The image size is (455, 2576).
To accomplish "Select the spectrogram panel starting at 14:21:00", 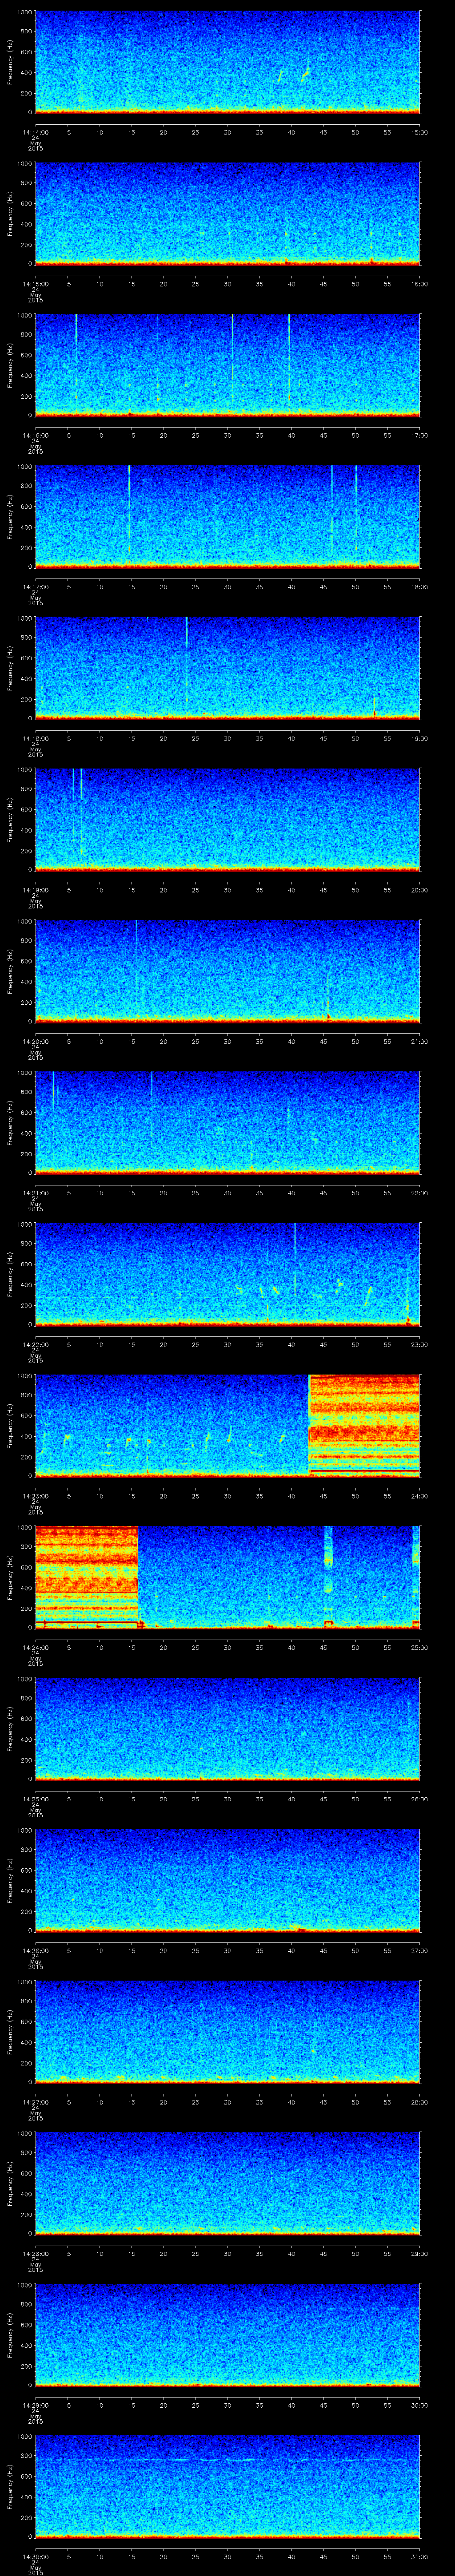I will point(227,1122).
